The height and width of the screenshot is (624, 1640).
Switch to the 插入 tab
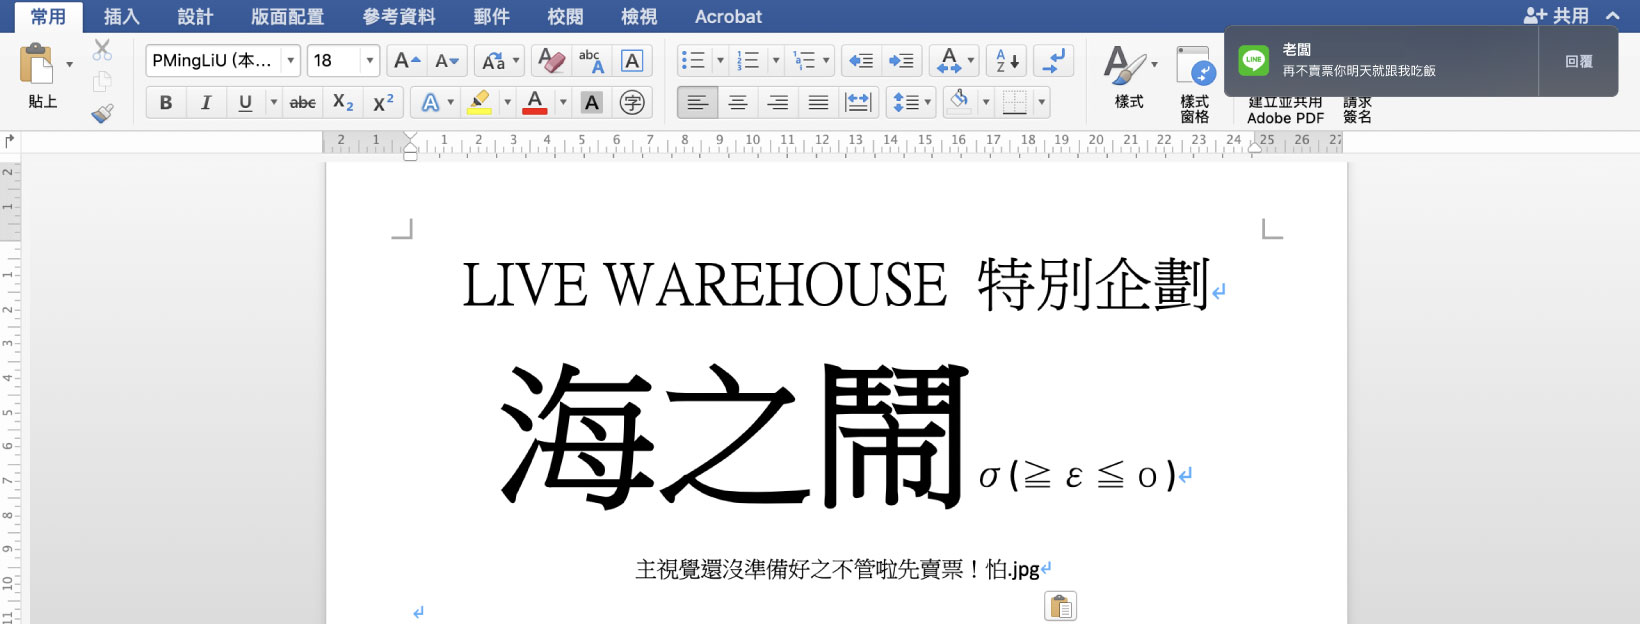(121, 16)
